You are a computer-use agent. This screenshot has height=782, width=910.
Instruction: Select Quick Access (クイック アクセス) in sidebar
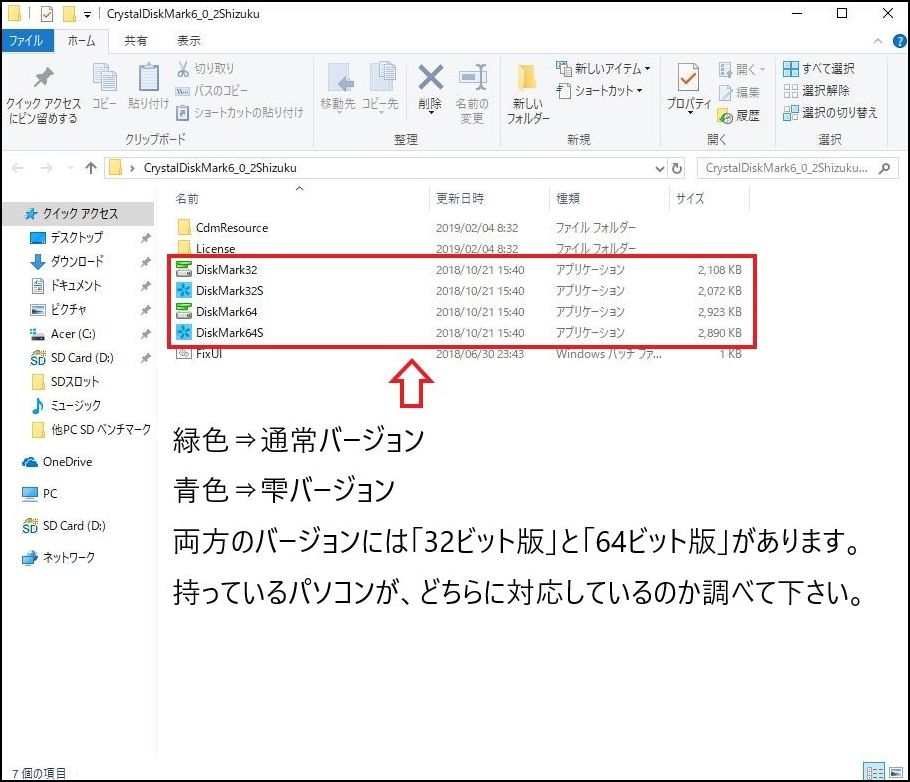(79, 214)
